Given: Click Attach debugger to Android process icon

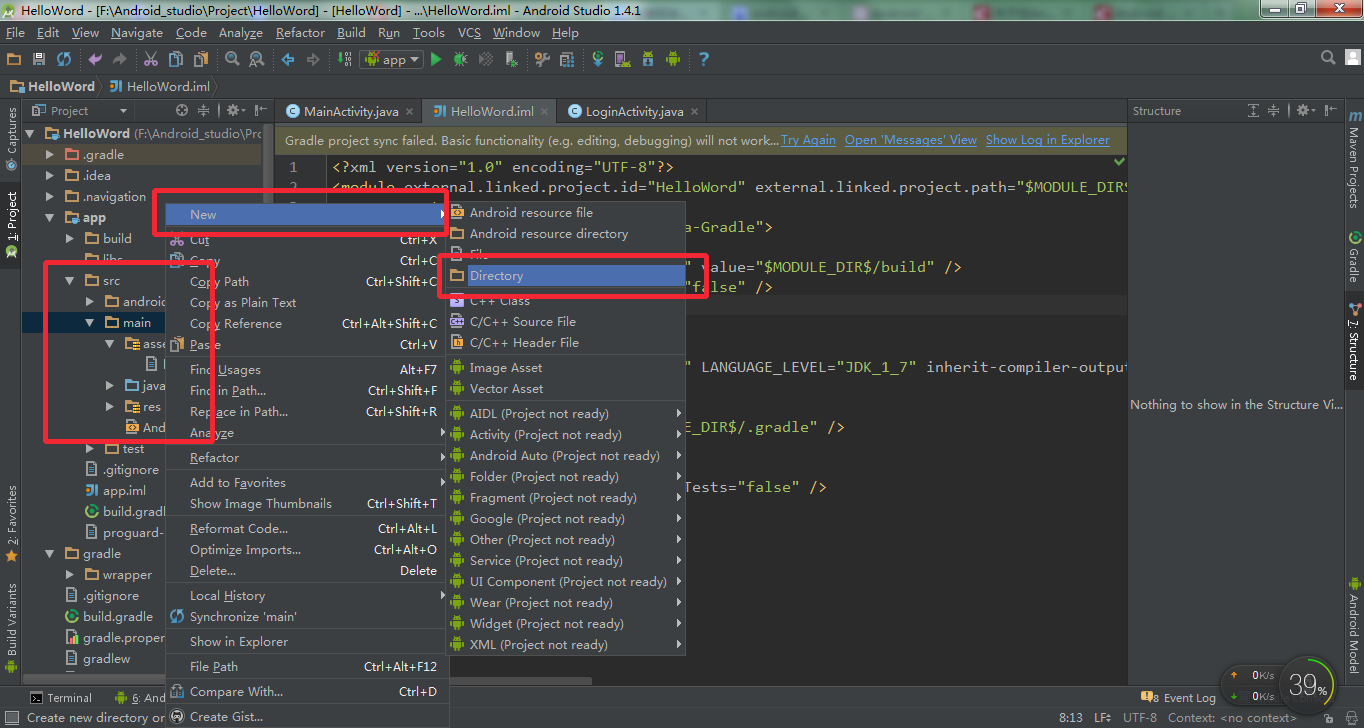Looking at the screenshot, I should pos(511,59).
